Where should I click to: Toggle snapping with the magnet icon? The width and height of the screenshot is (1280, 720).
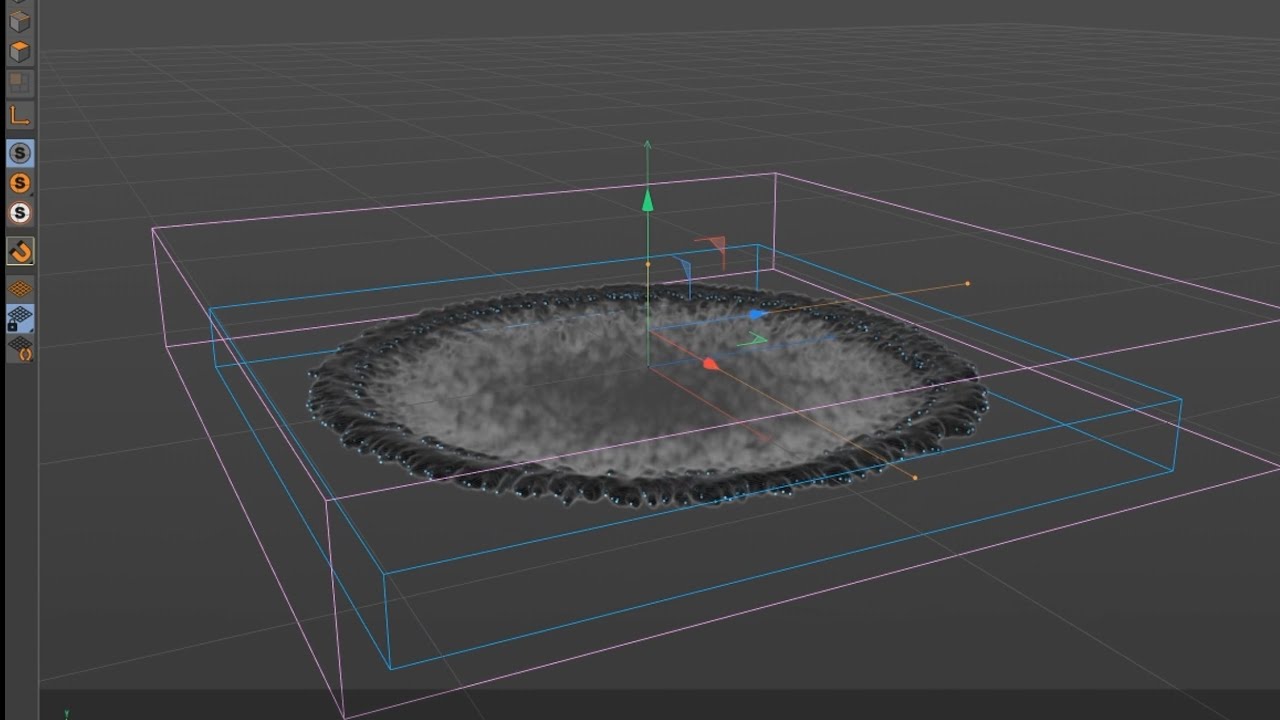[x=20, y=251]
